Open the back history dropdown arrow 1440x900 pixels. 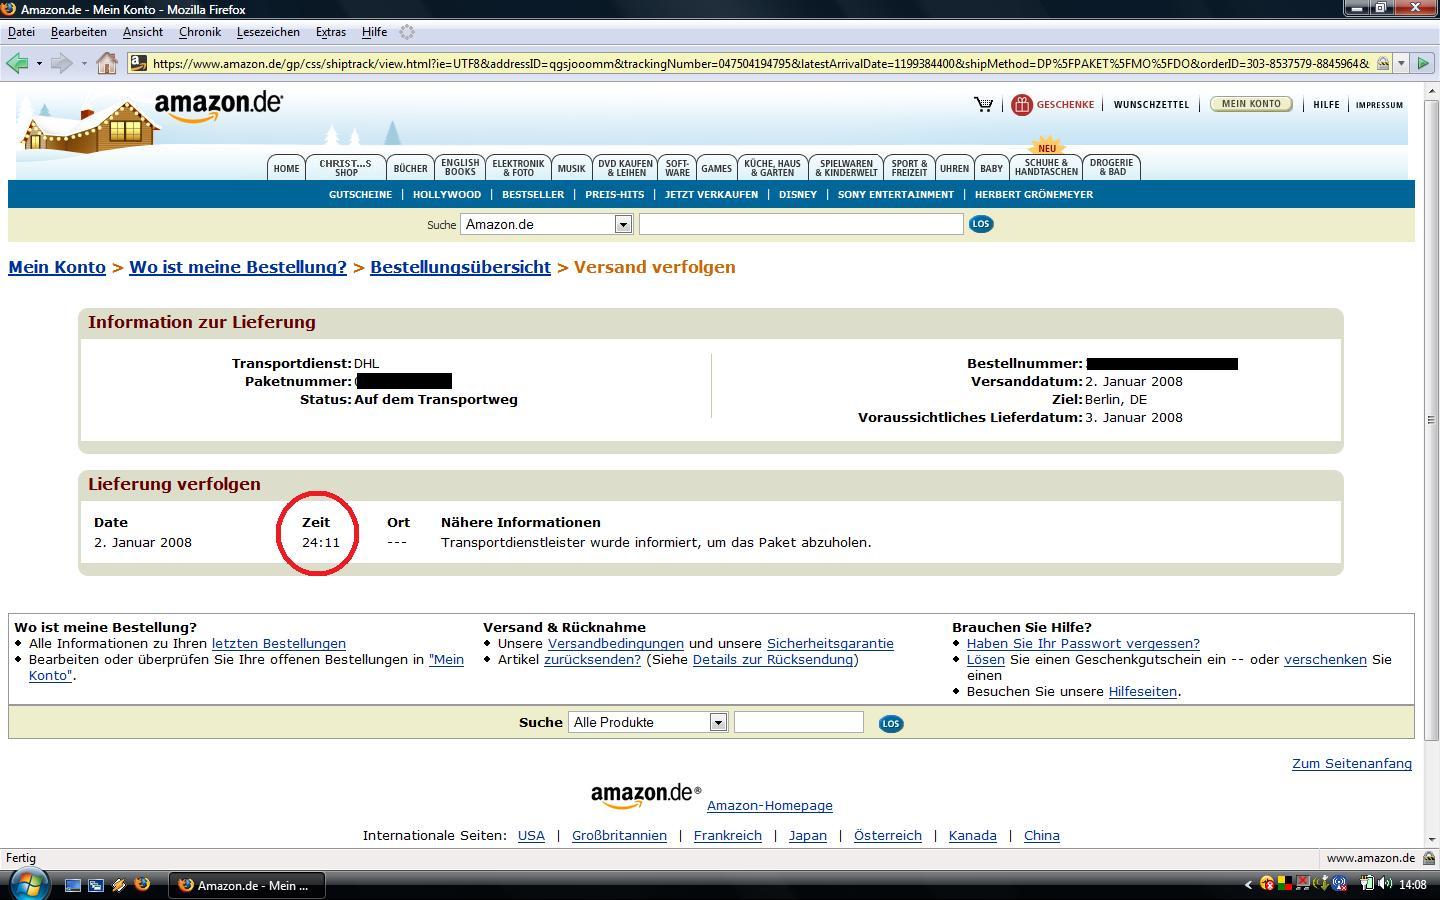click(39, 63)
